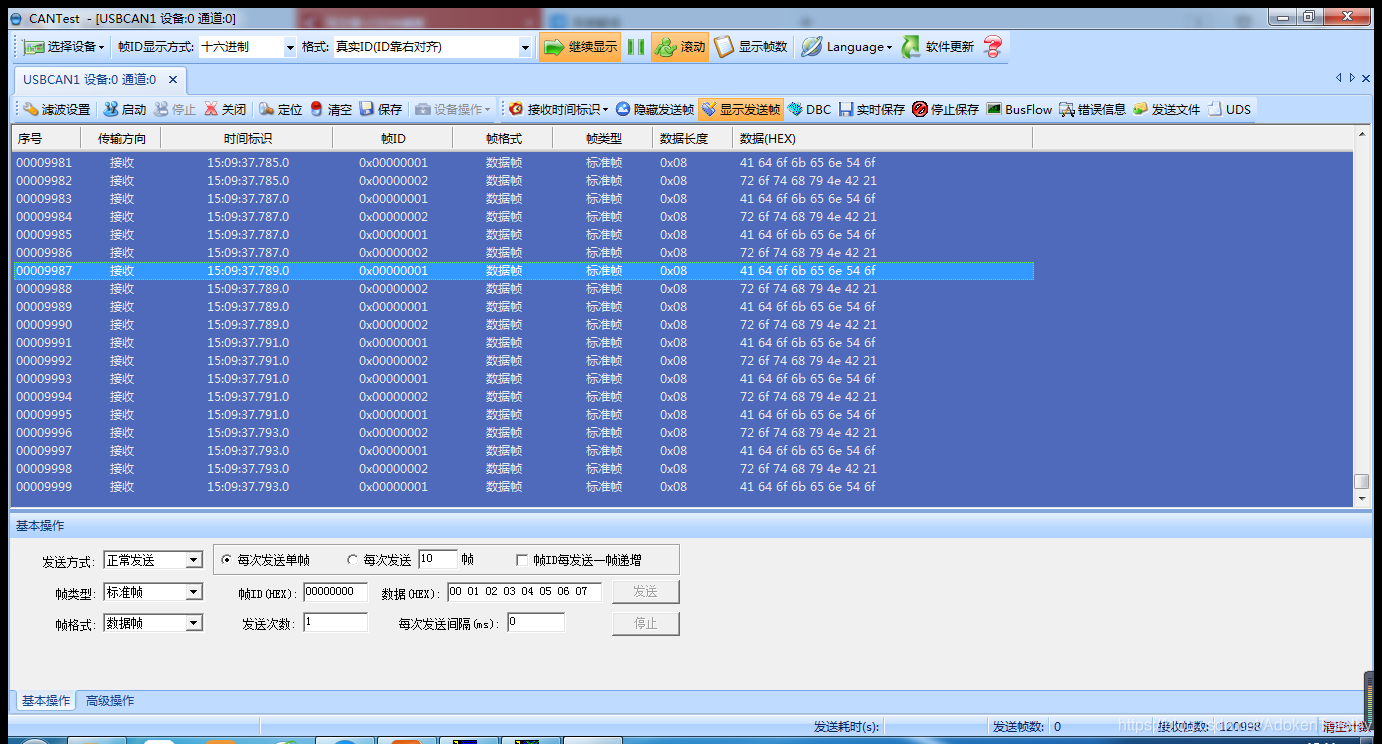Click the 数据长度 column header
This screenshot has width=1382, height=744.
pyautogui.click(x=693, y=138)
